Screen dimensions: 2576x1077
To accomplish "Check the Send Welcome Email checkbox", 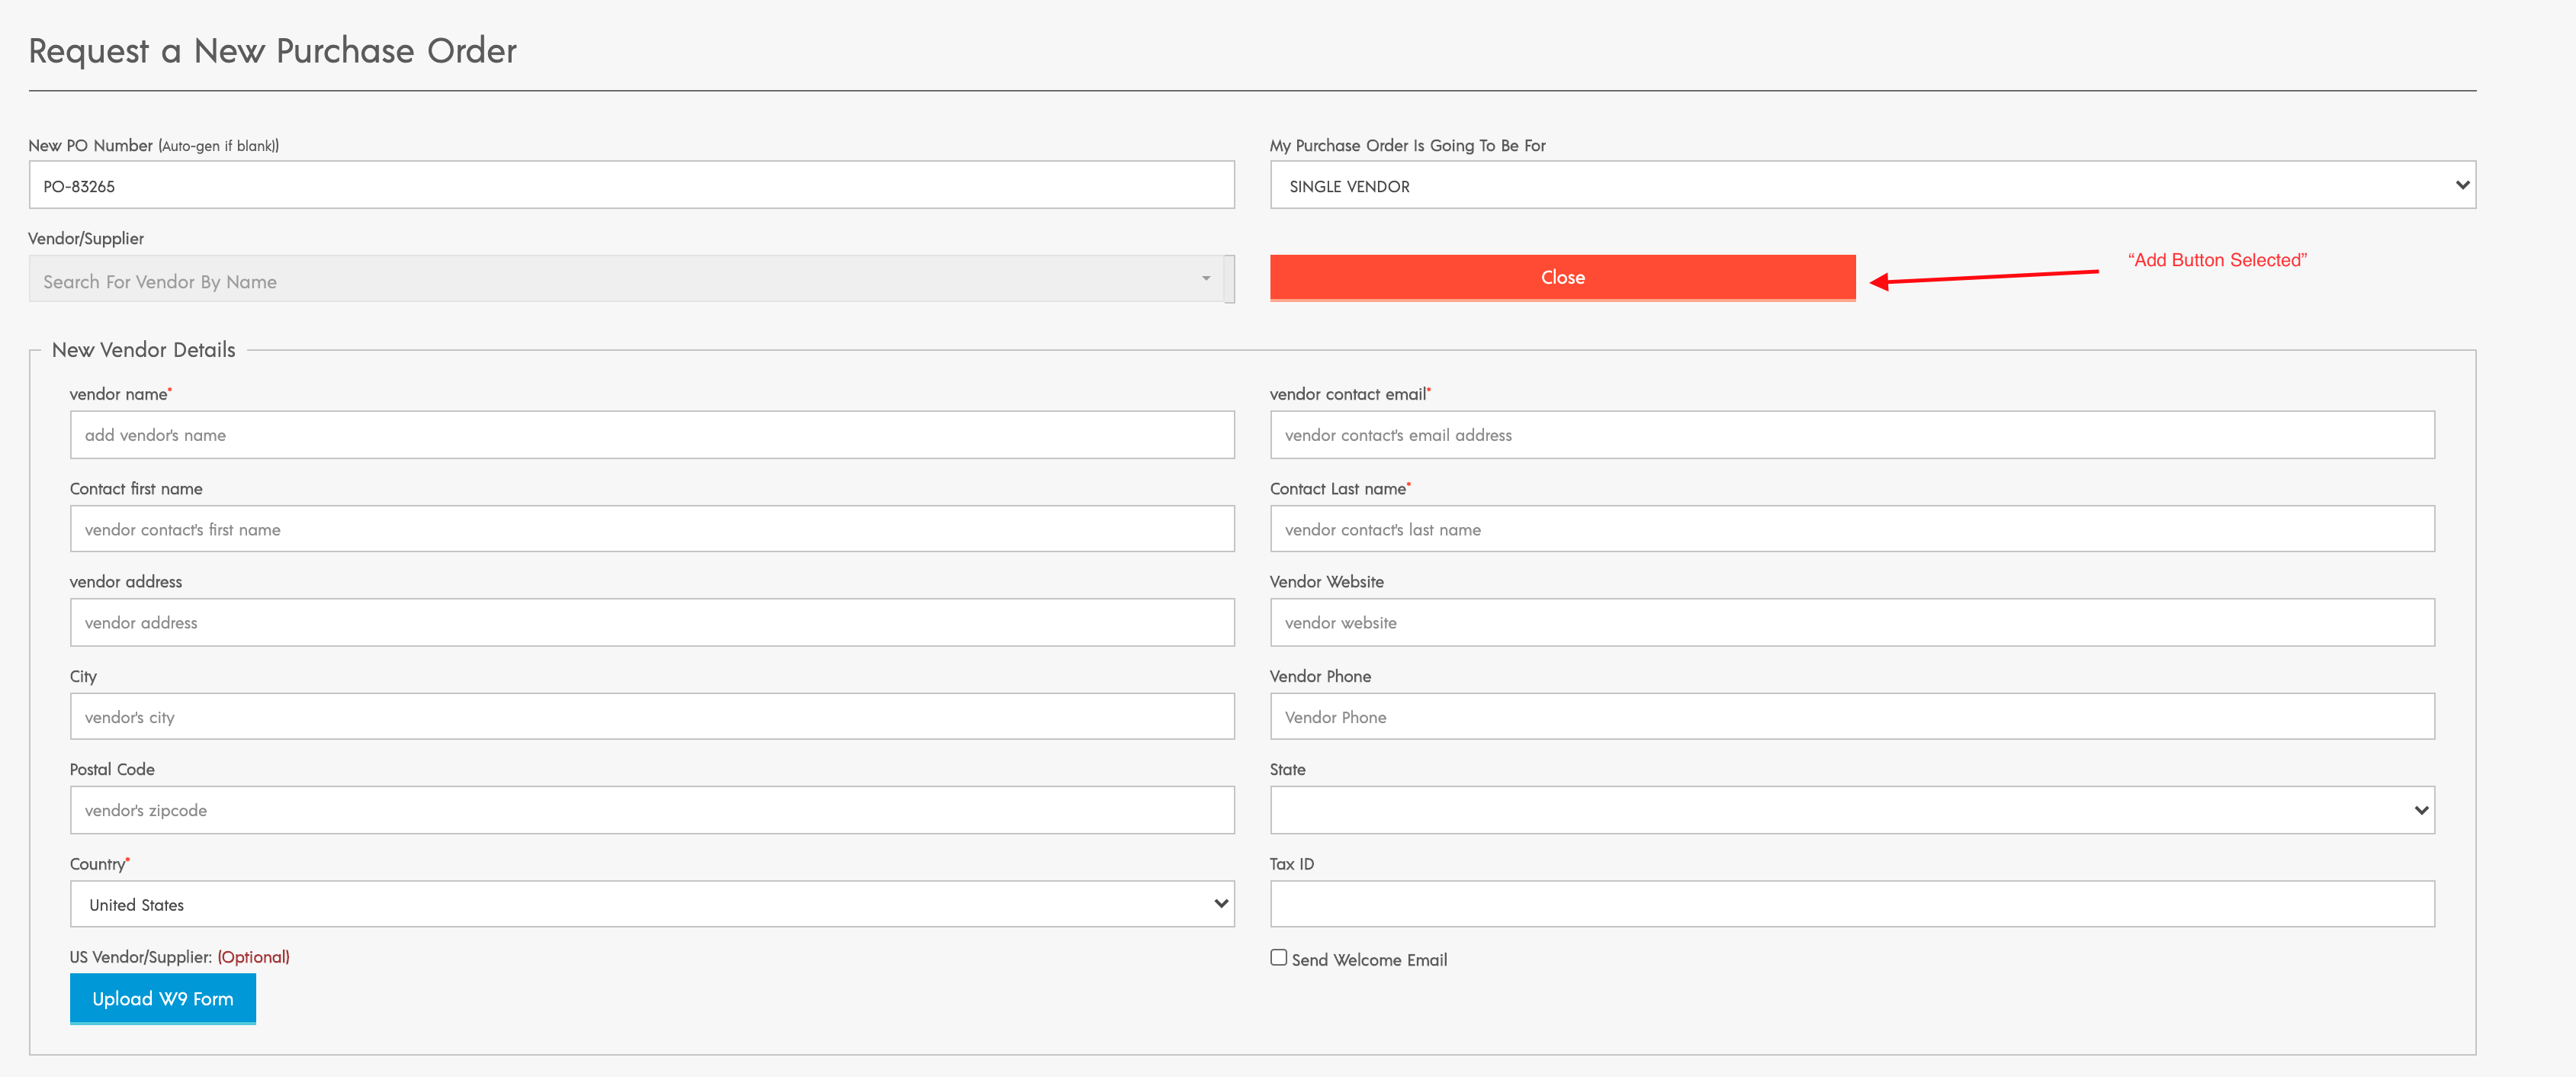I will (1278, 957).
